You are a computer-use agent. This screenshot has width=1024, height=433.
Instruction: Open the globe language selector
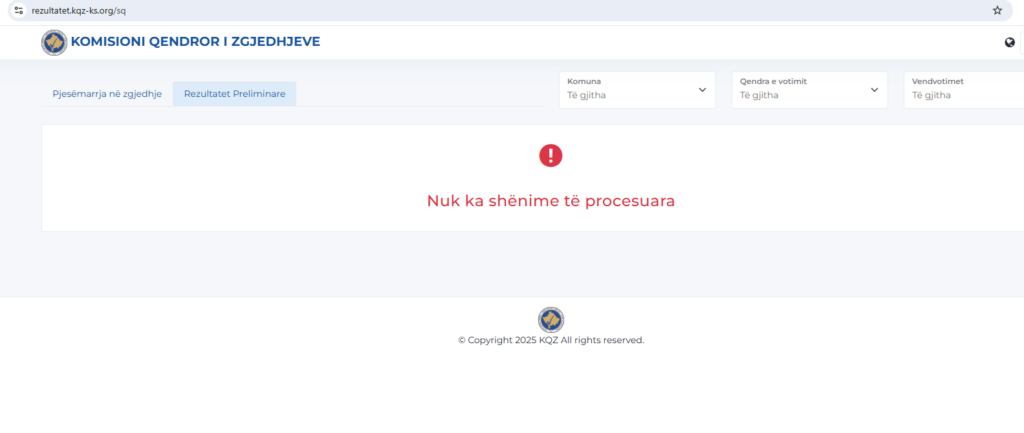(1010, 42)
